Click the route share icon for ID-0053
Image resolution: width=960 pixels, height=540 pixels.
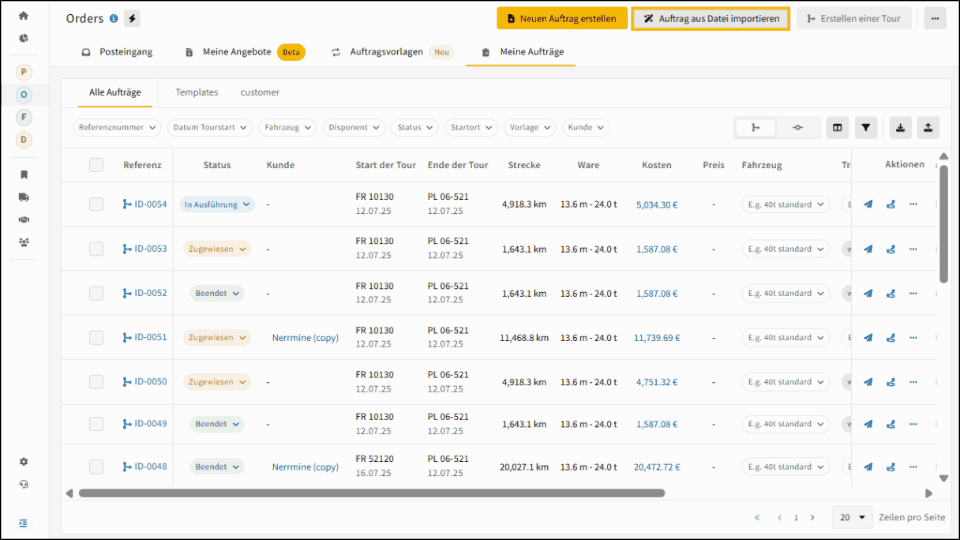pos(891,249)
